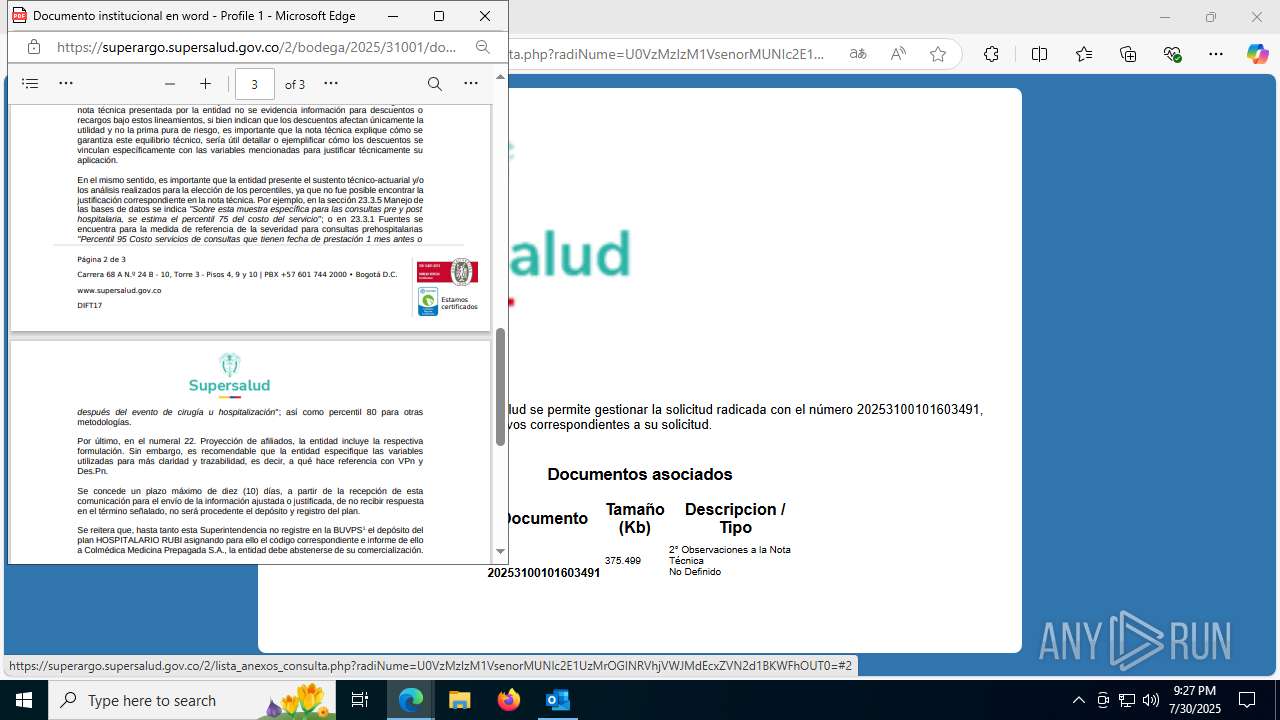Image resolution: width=1280 pixels, height=720 pixels.
Task: Click the zoom magnifier in popup address bar
Action: tap(483, 47)
